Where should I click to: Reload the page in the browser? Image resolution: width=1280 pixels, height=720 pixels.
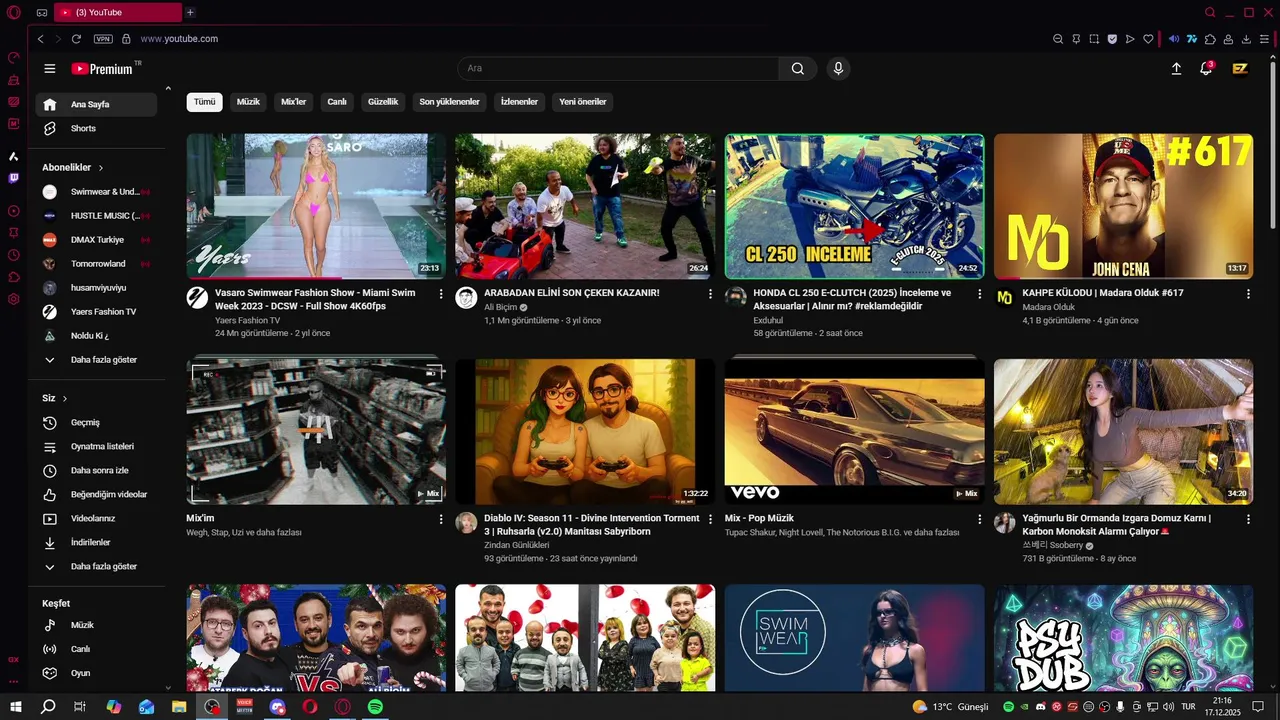pos(76,39)
